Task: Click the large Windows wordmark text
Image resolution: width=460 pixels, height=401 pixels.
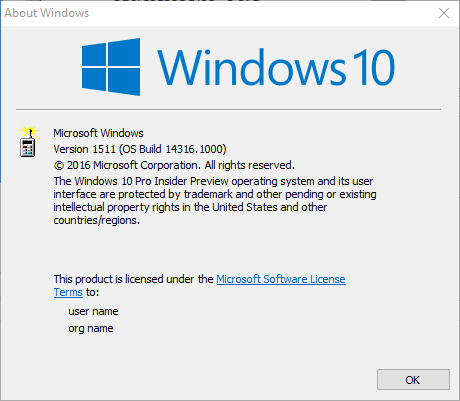Action: [x=252, y=67]
